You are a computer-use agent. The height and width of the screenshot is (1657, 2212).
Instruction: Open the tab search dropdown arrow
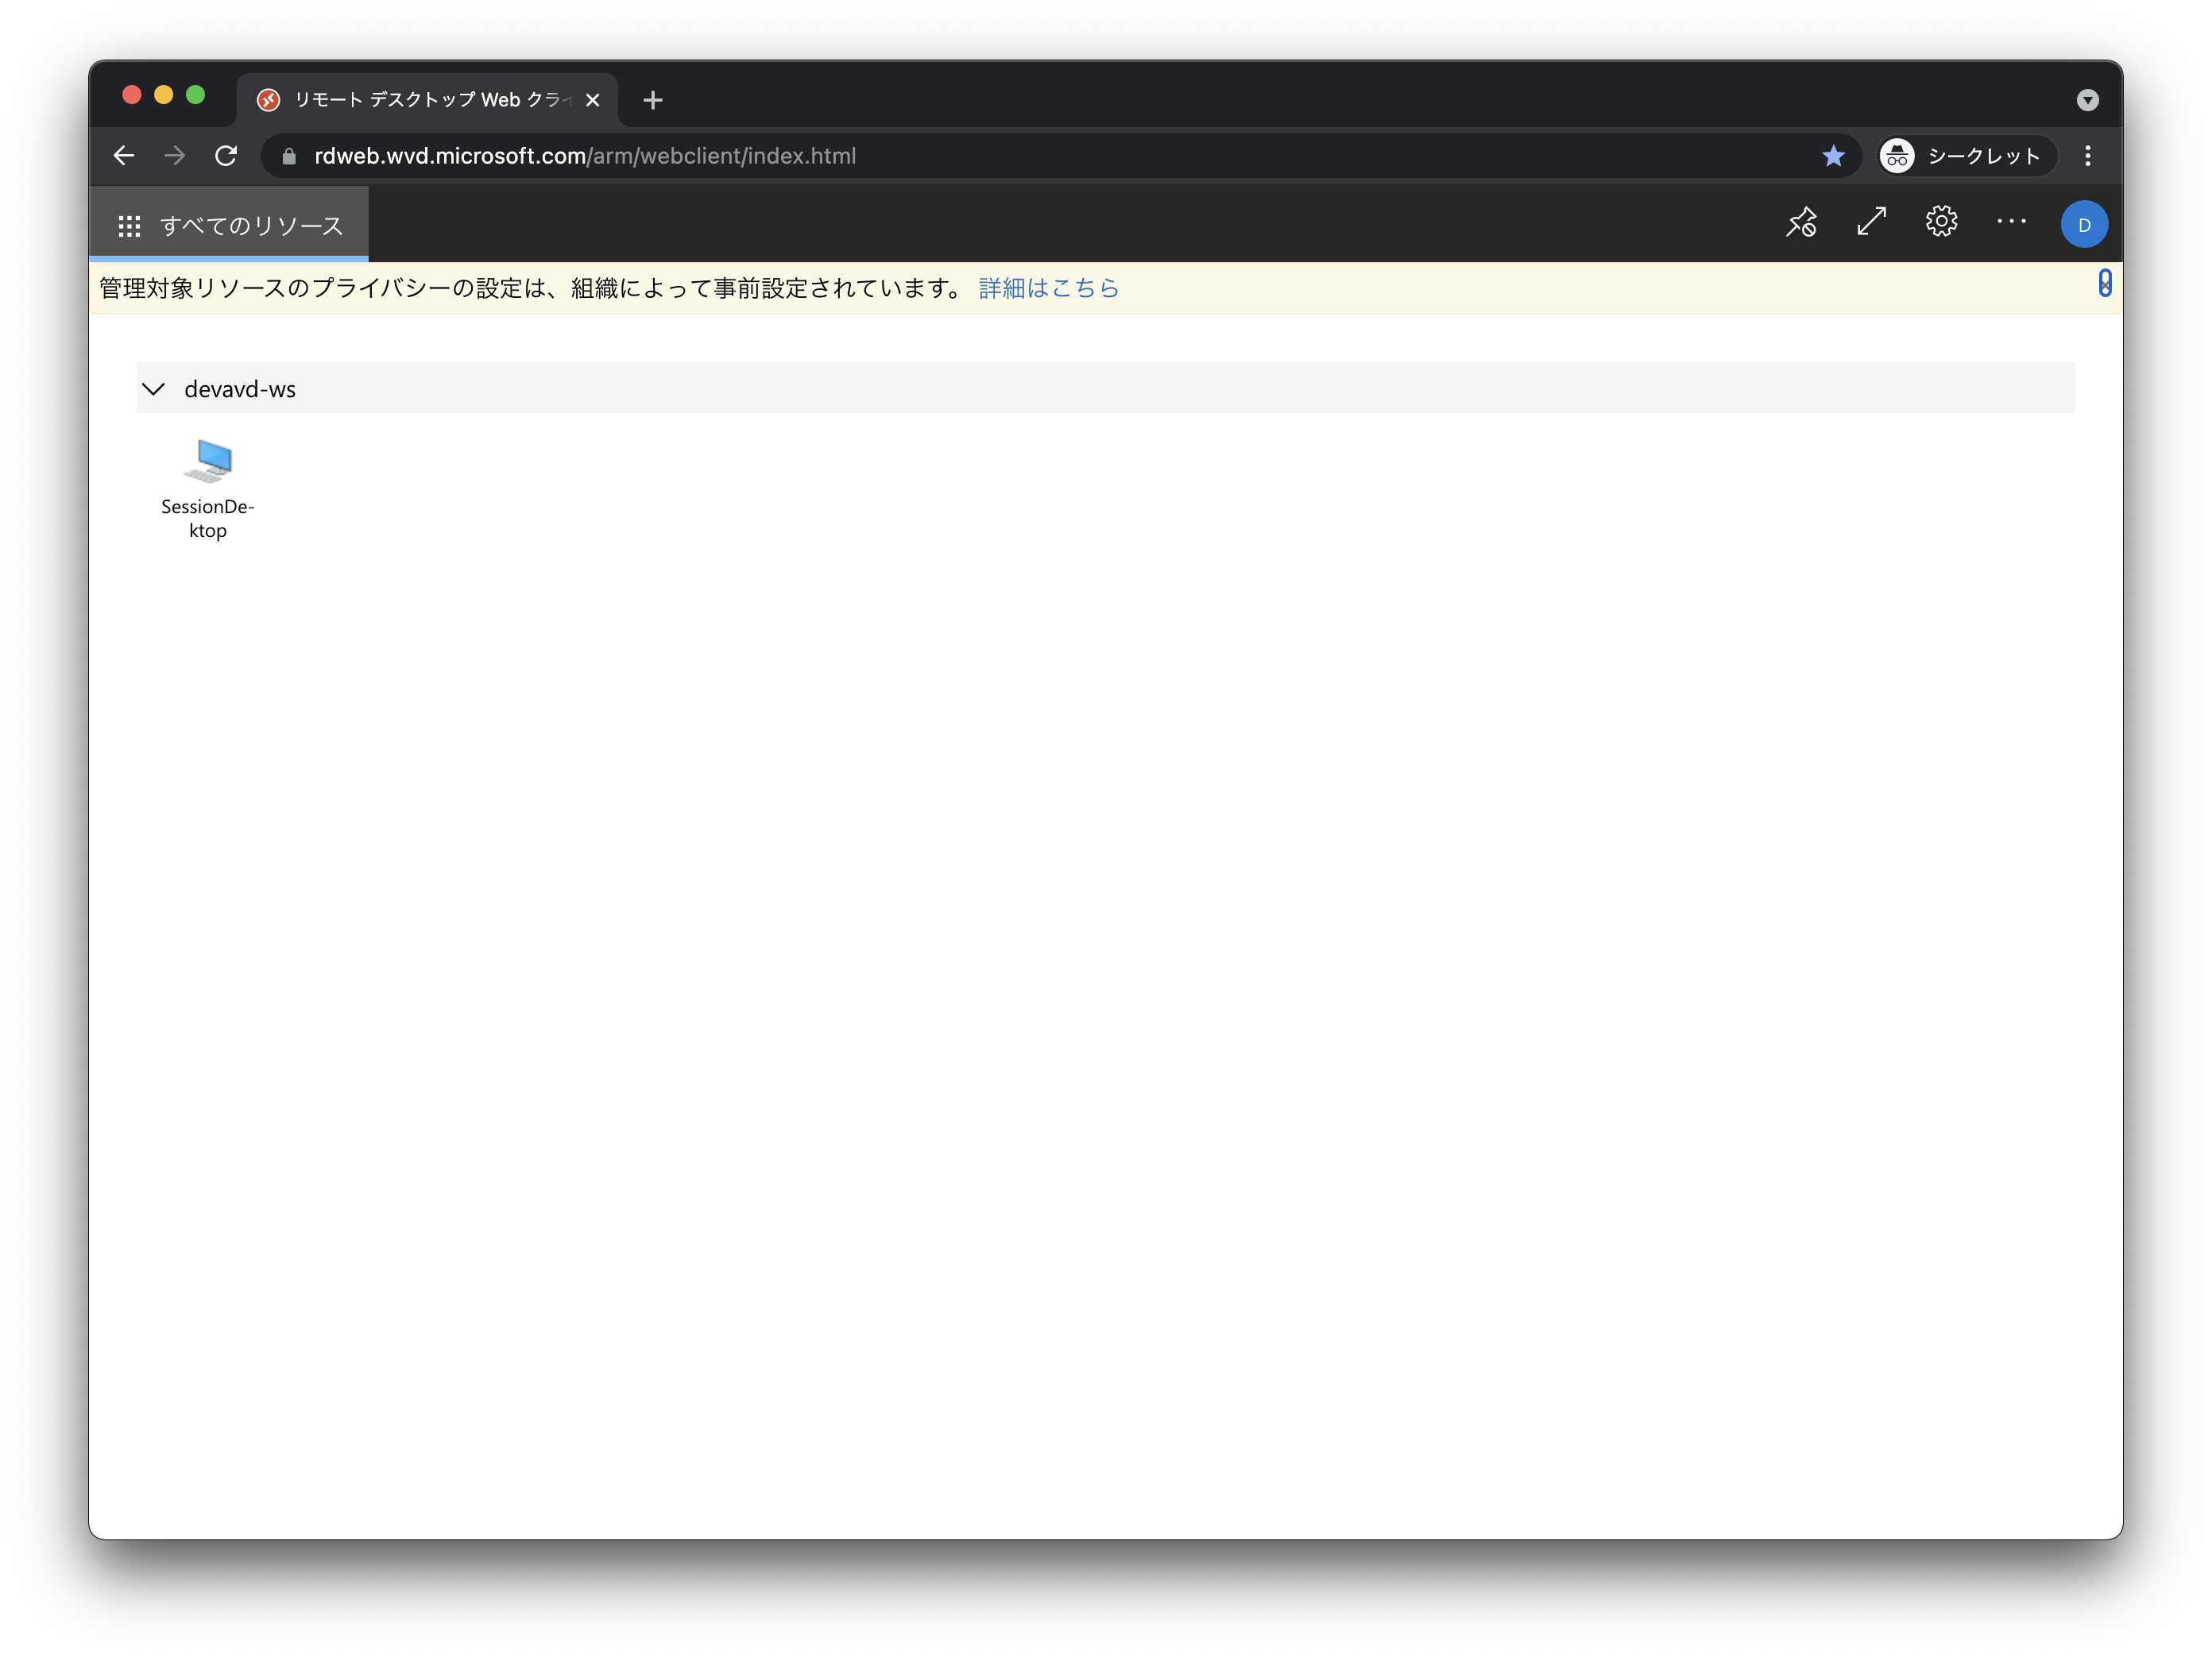coord(2087,100)
